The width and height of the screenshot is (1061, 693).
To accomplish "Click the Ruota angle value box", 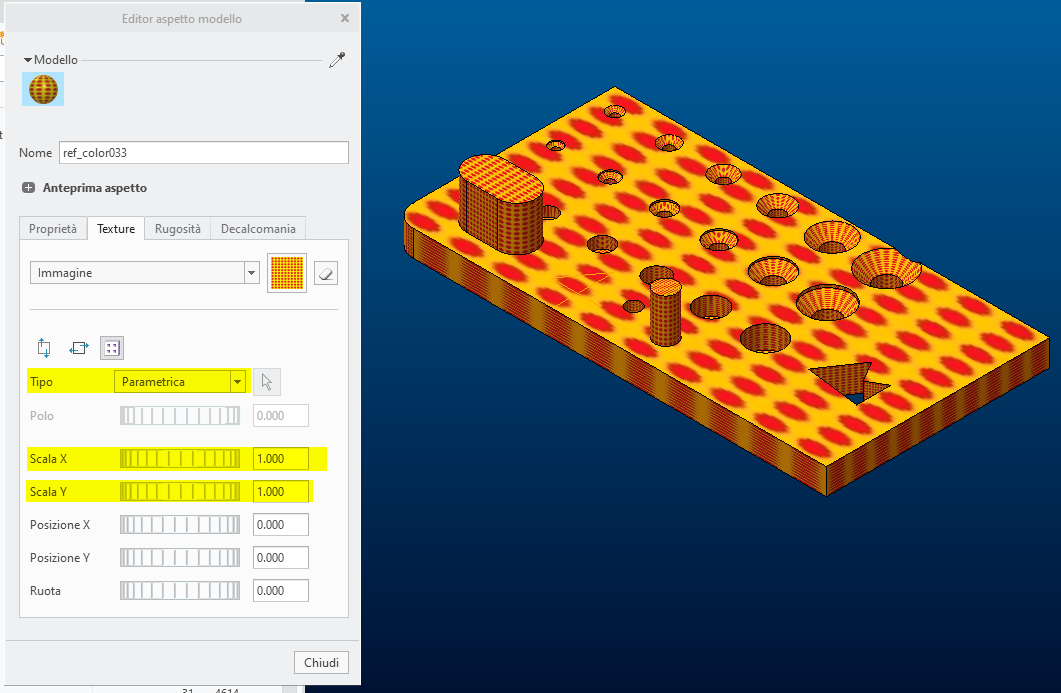I will [x=280, y=590].
